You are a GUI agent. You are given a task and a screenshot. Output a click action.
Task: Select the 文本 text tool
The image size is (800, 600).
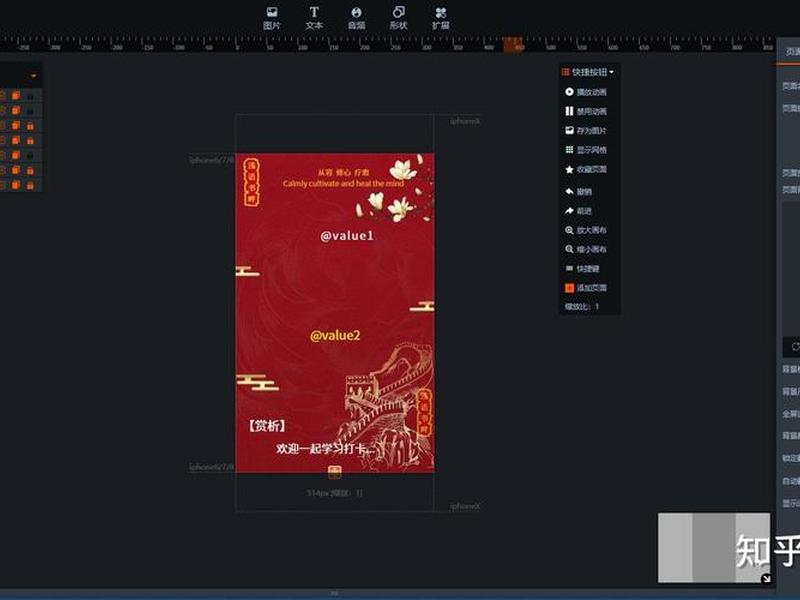pyautogui.click(x=314, y=18)
